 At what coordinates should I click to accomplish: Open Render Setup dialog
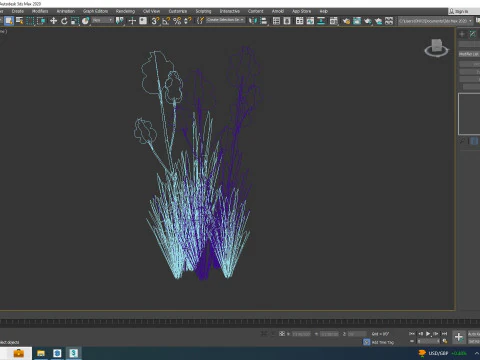(346, 21)
